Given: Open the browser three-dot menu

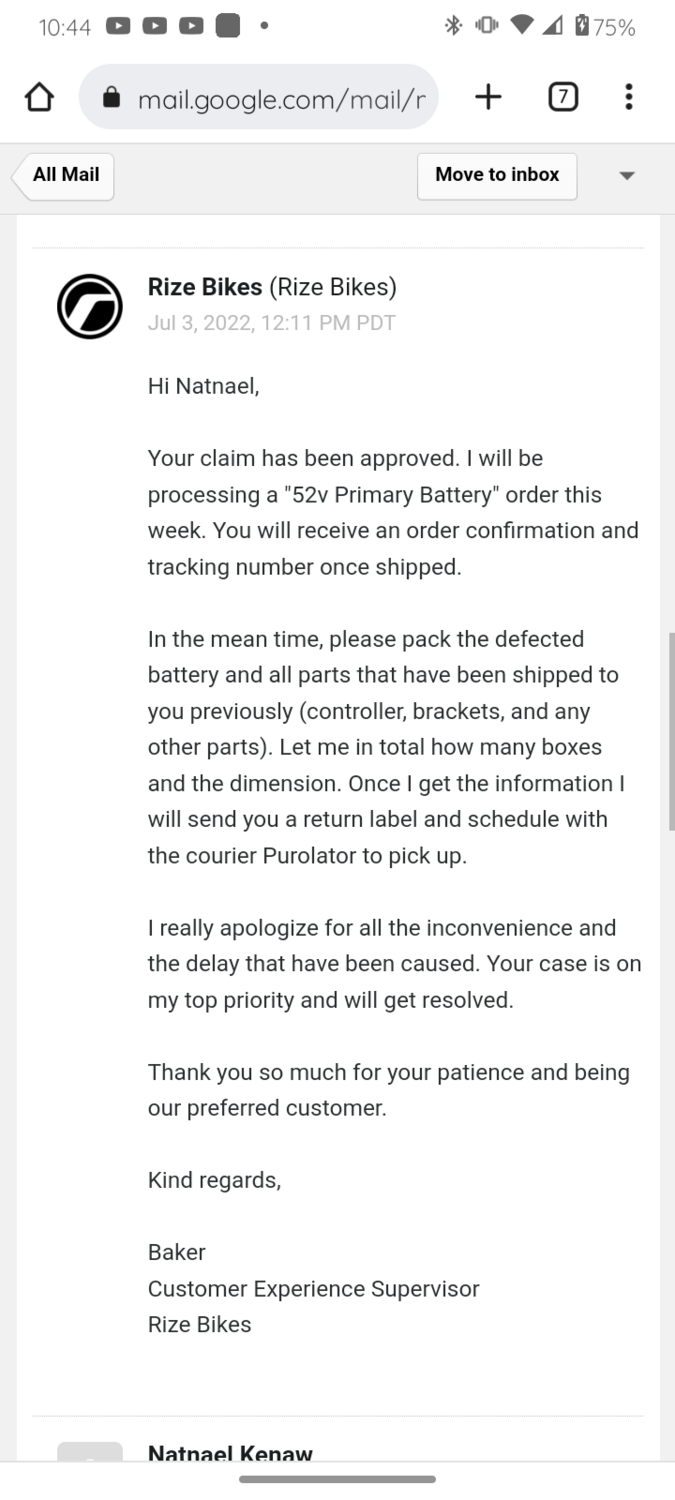Looking at the screenshot, I should (x=628, y=97).
